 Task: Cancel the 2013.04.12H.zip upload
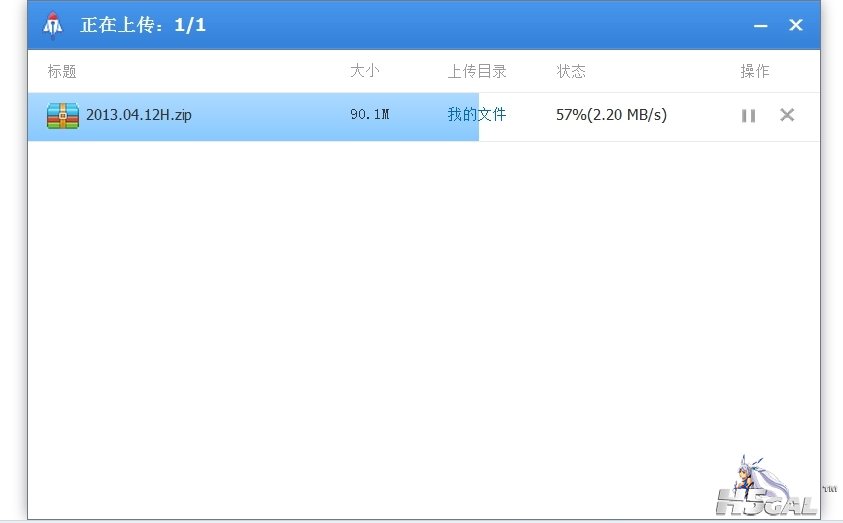tap(787, 115)
